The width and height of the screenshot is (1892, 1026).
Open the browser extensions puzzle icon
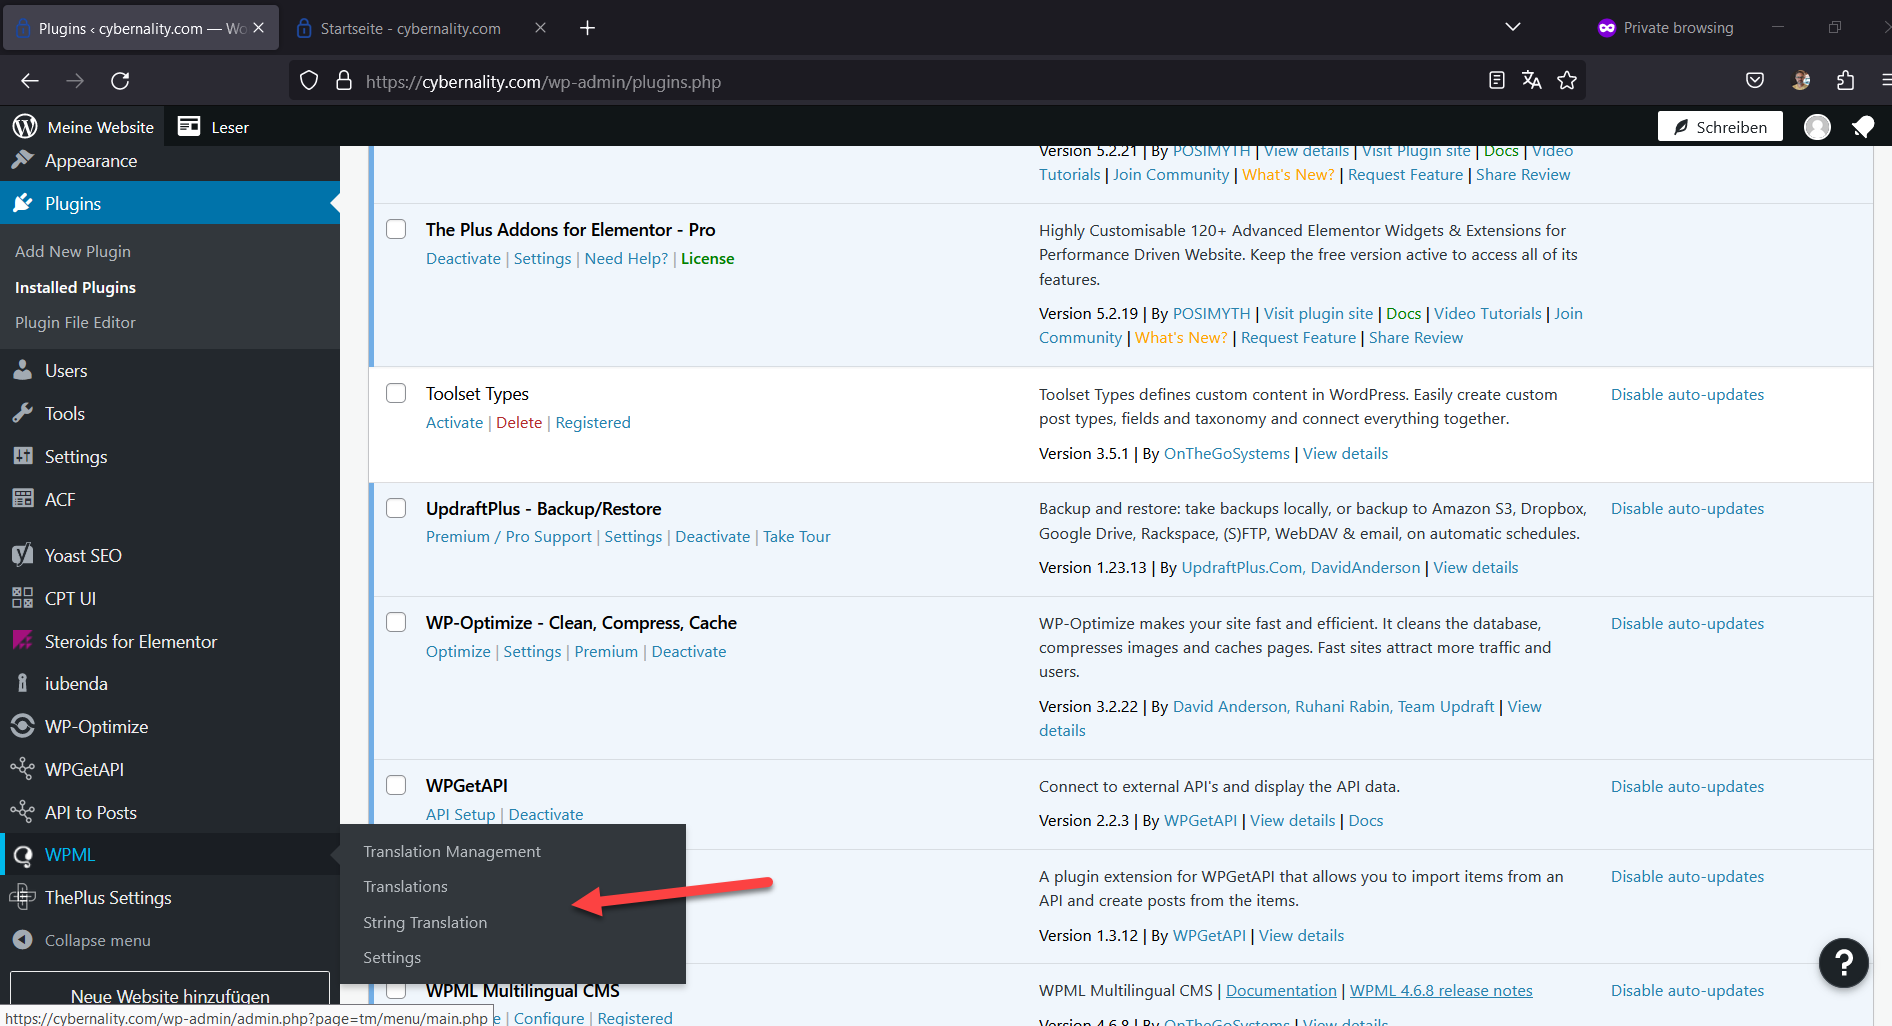1845,80
